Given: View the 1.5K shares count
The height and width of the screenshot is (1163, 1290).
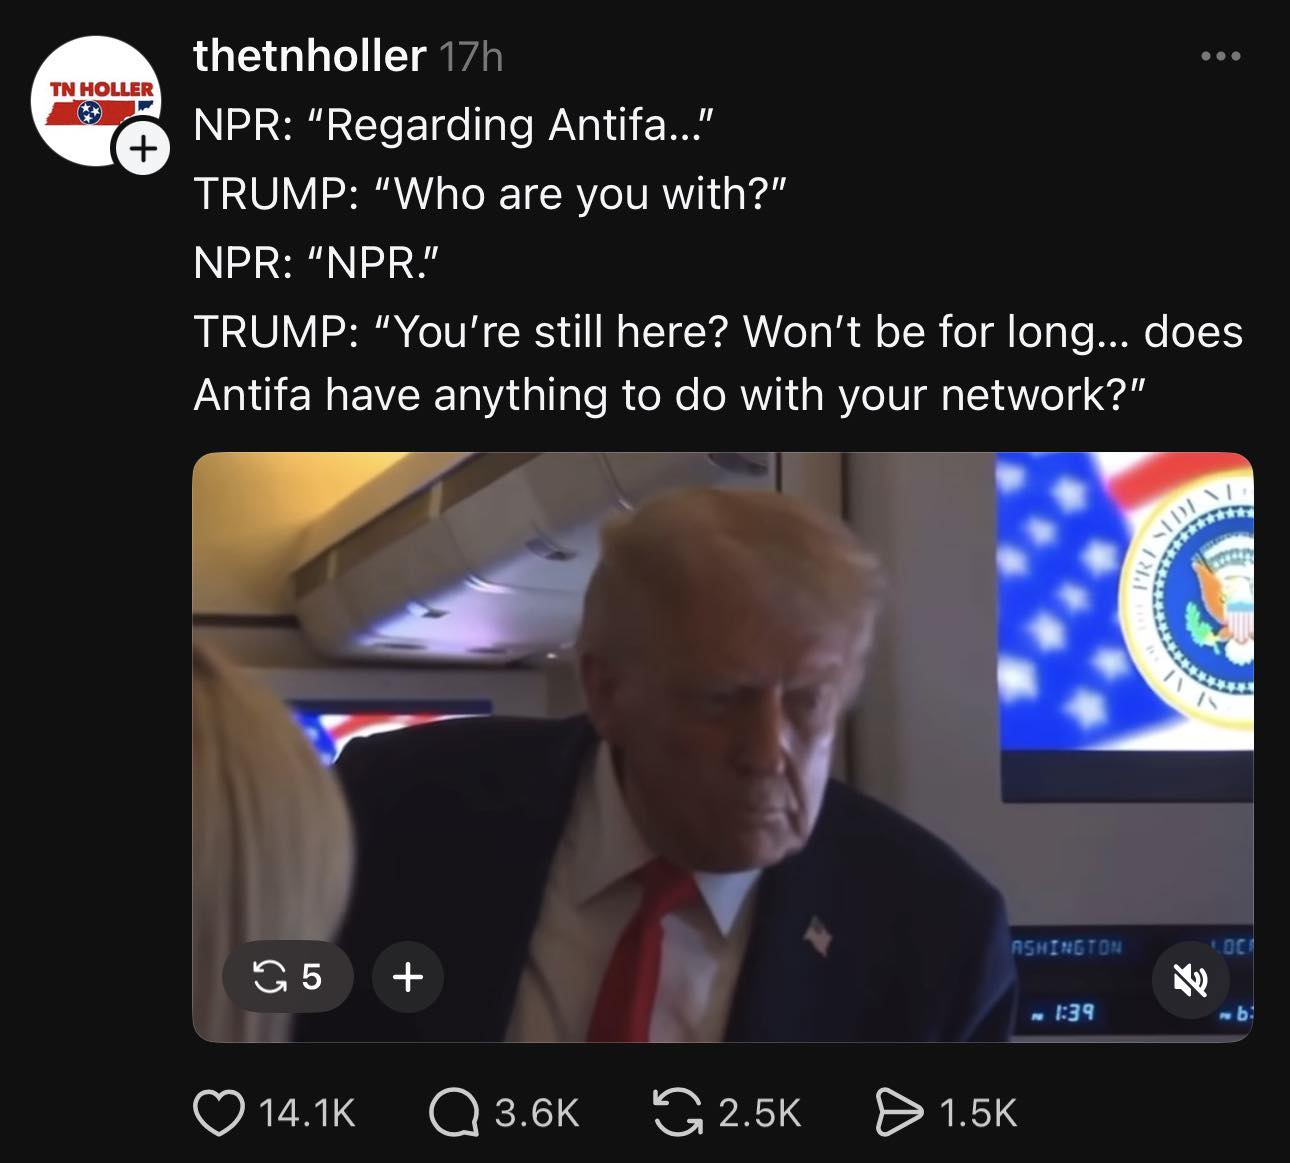Looking at the screenshot, I should coord(978,1113).
